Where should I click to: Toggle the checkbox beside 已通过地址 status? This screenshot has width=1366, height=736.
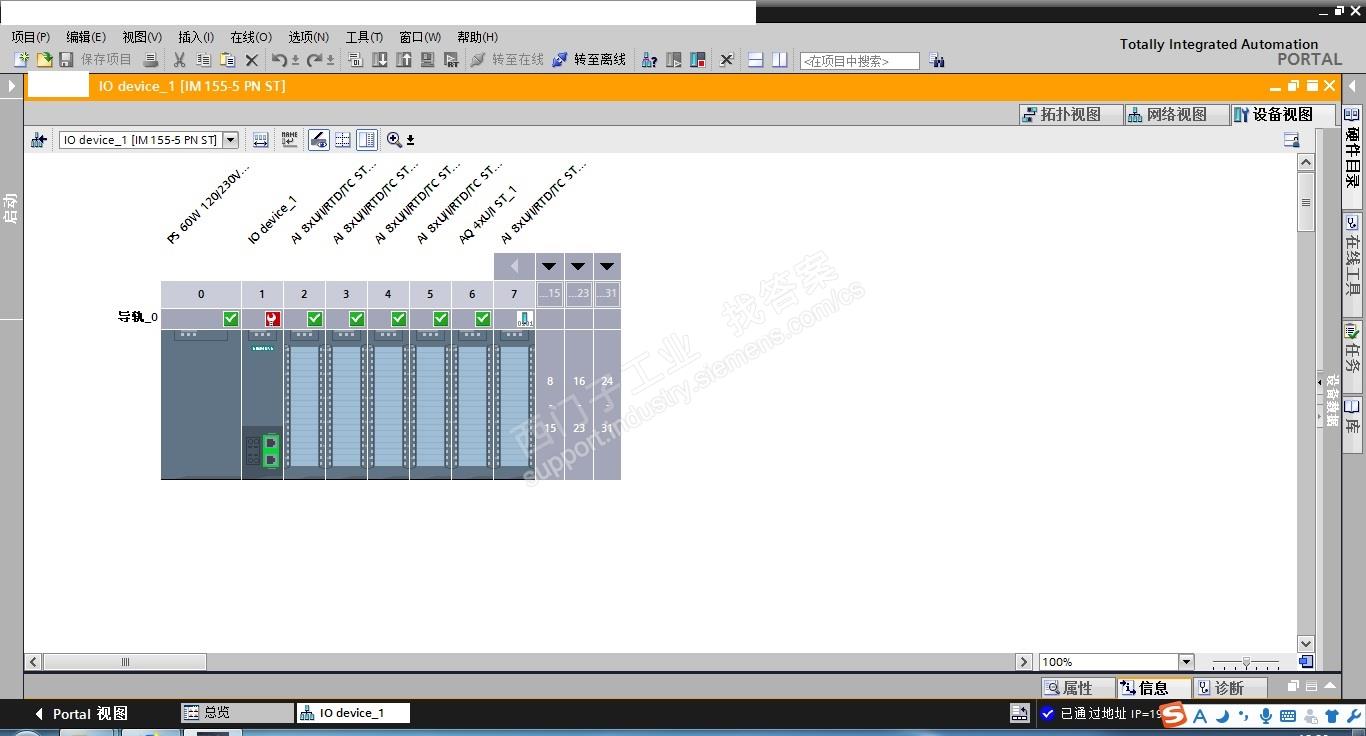(1048, 713)
